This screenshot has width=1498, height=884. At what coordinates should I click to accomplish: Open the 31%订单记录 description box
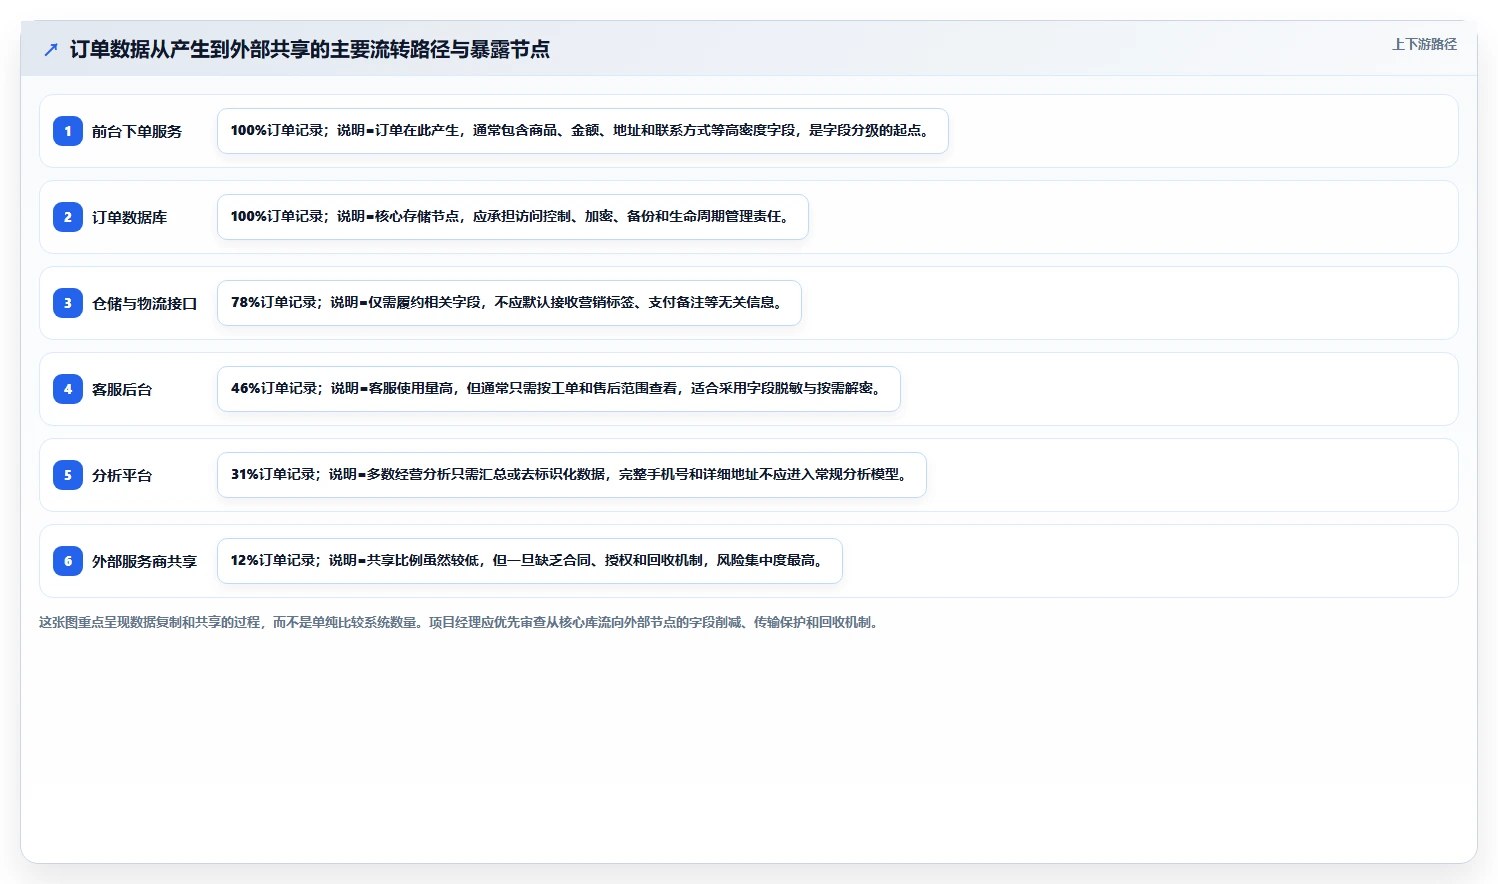pos(572,475)
